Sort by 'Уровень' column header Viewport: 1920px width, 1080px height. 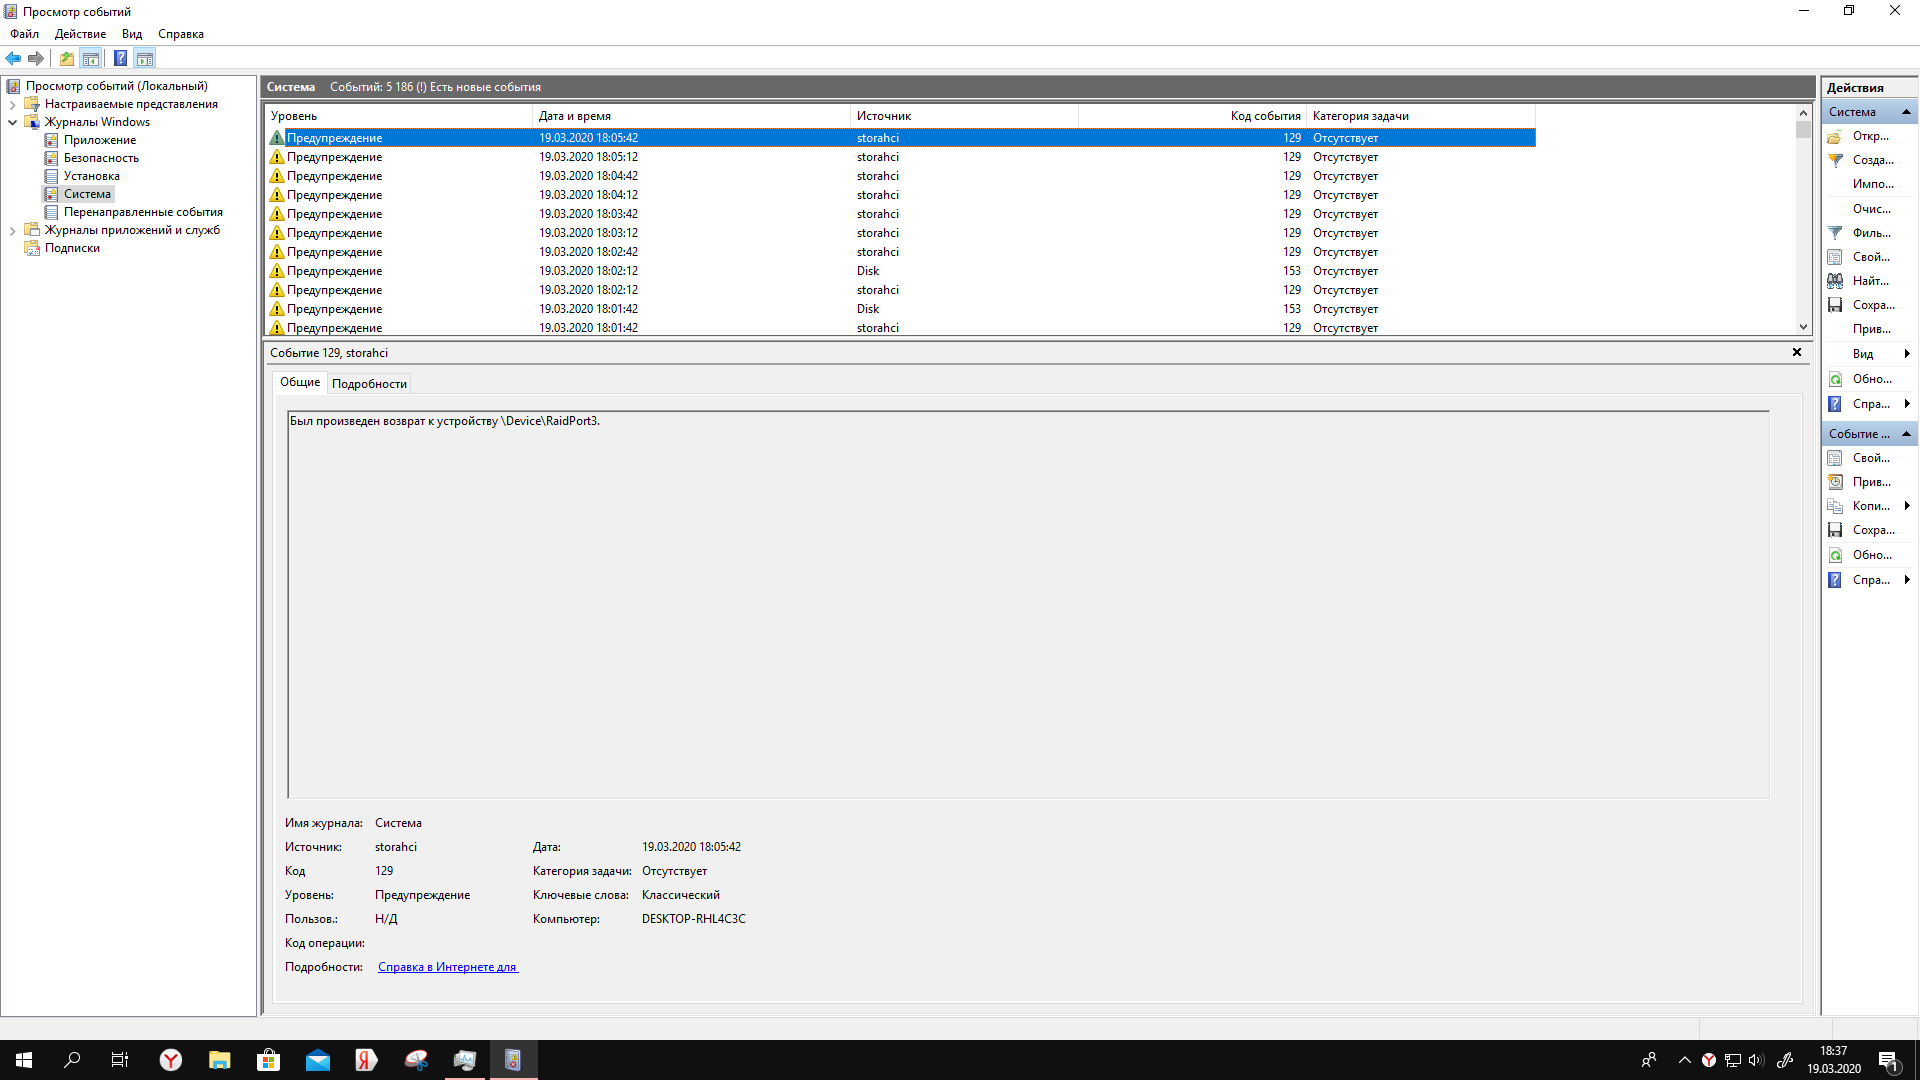(399, 116)
